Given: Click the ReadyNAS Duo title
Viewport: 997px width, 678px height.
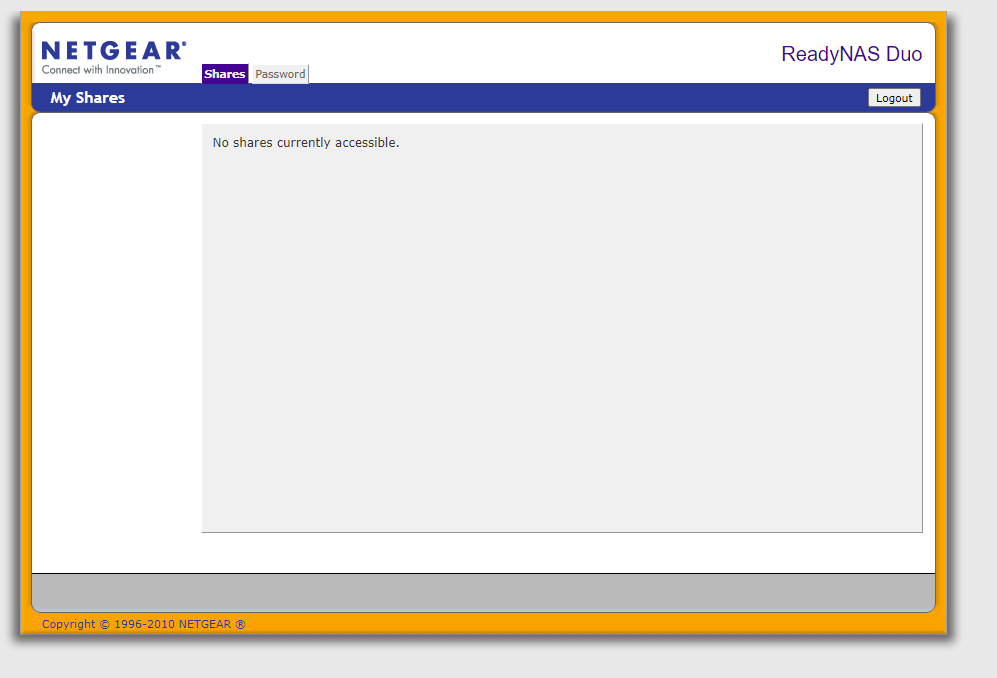Looking at the screenshot, I should click(x=851, y=54).
